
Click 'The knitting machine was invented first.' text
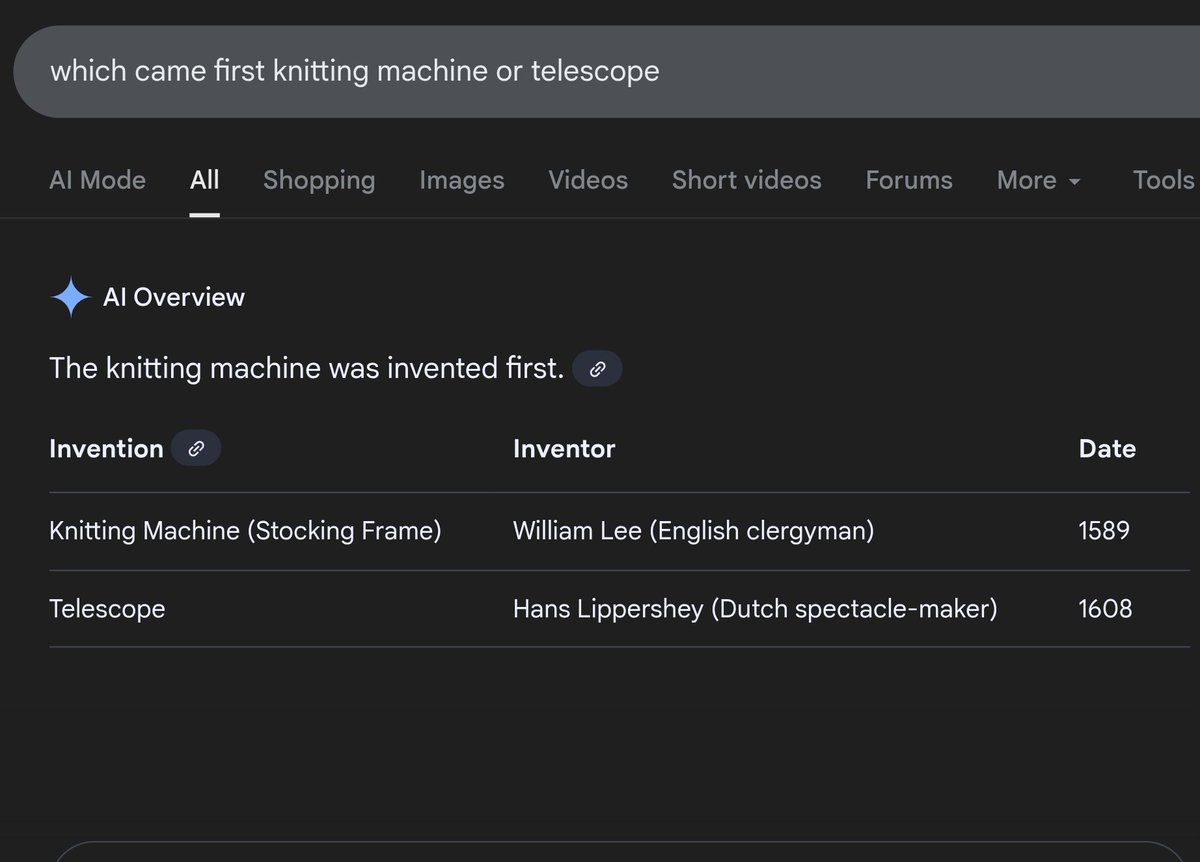click(x=306, y=369)
